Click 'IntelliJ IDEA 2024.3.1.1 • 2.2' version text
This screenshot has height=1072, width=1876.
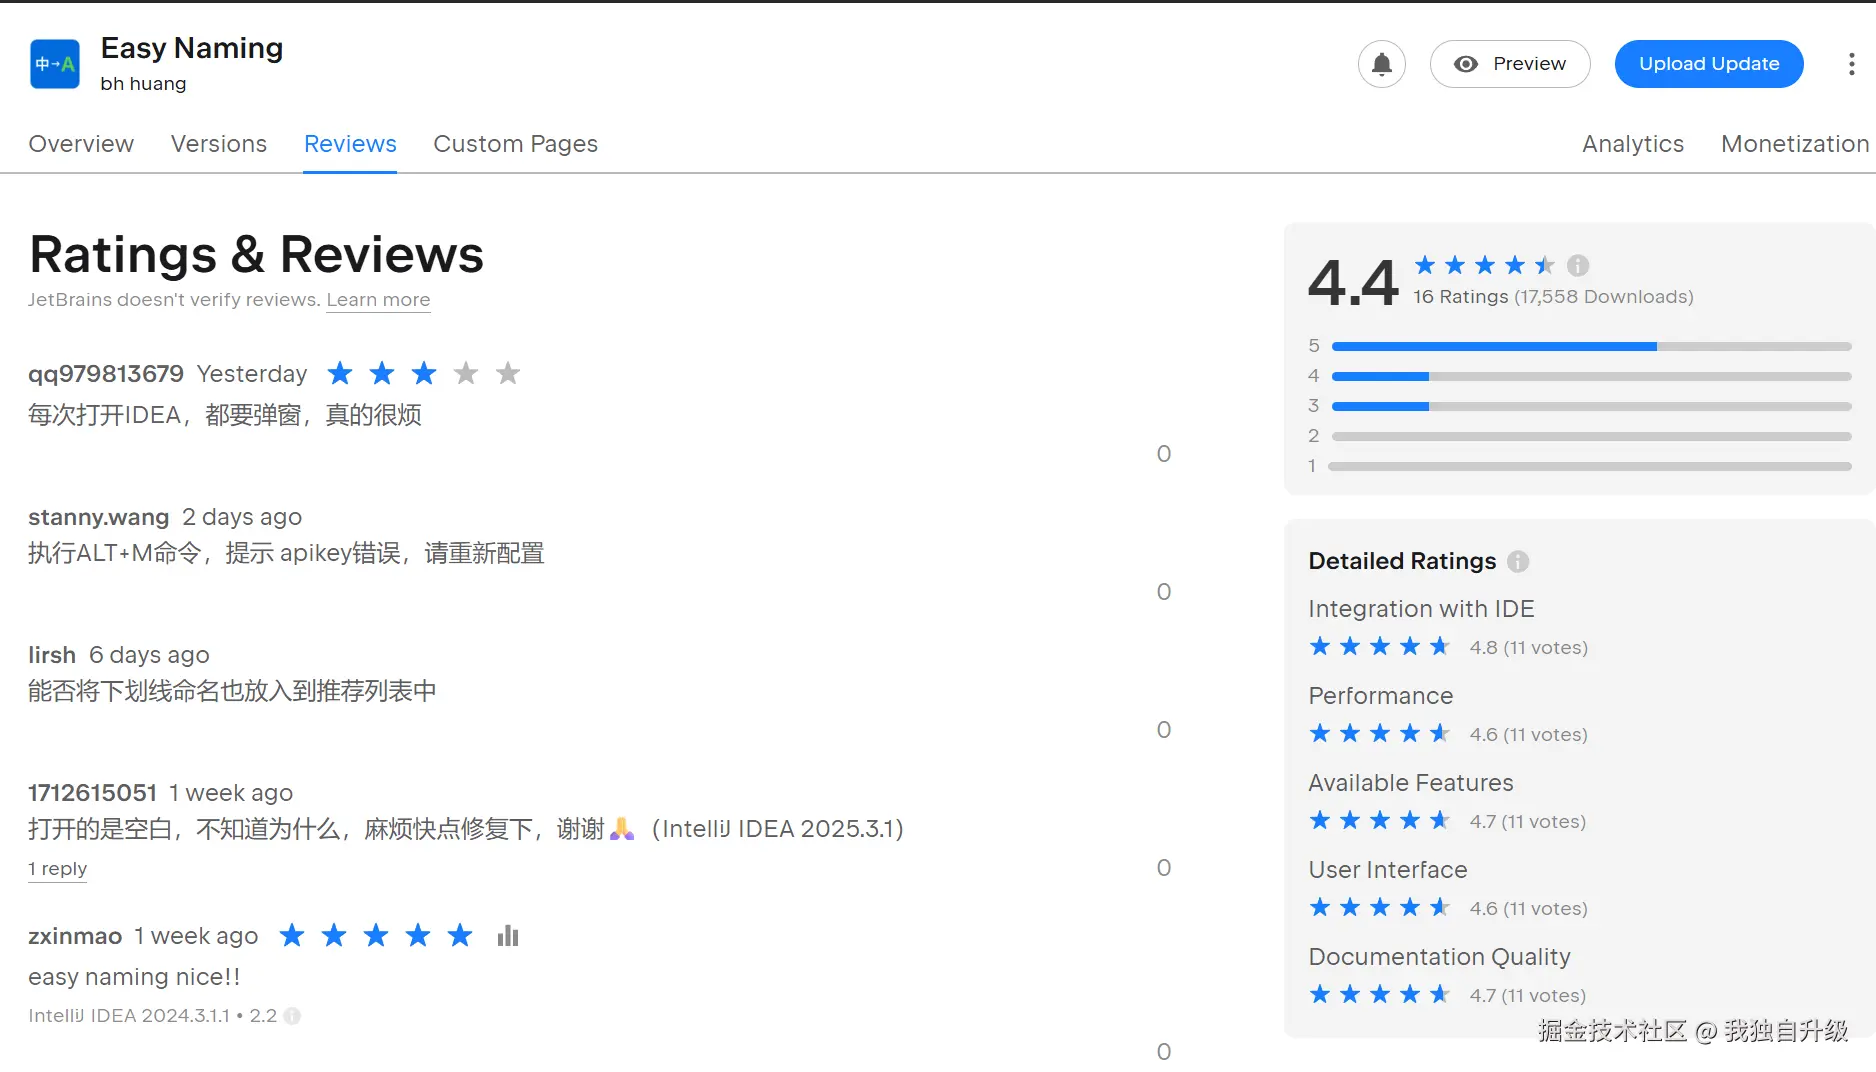[152, 1016]
